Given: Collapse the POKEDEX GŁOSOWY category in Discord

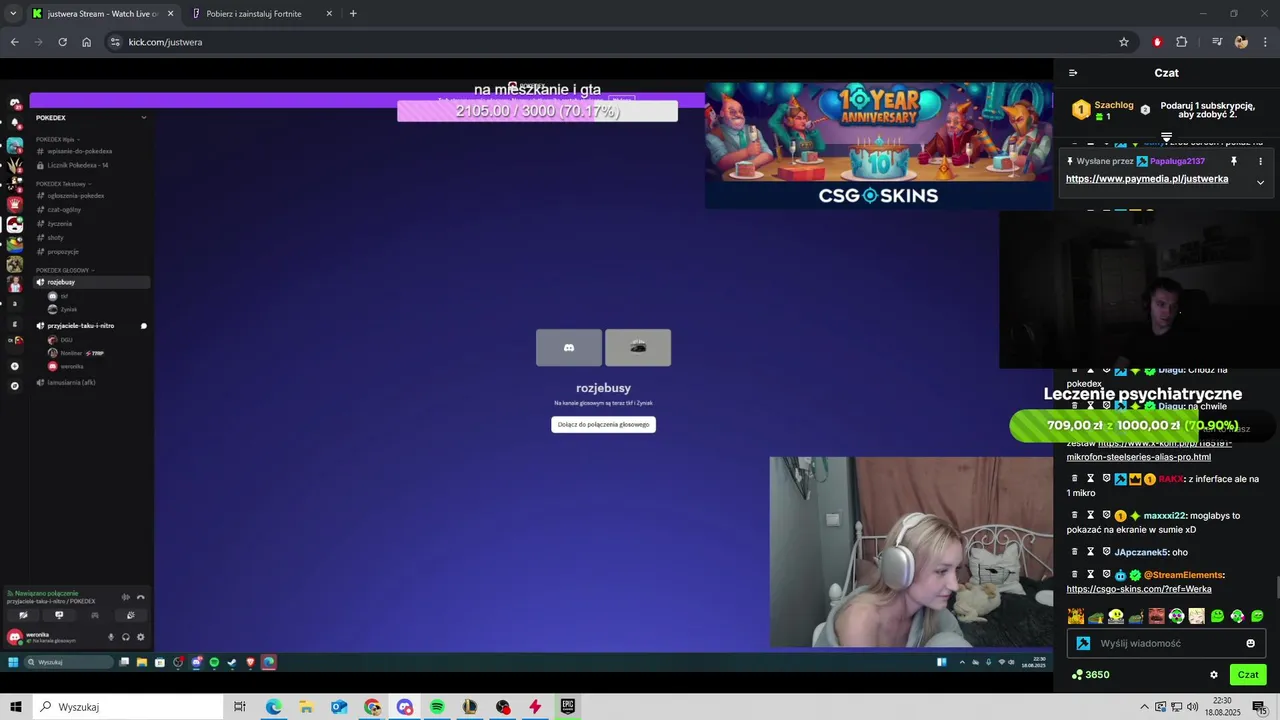Looking at the screenshot, I should click(x=66, y=270).
